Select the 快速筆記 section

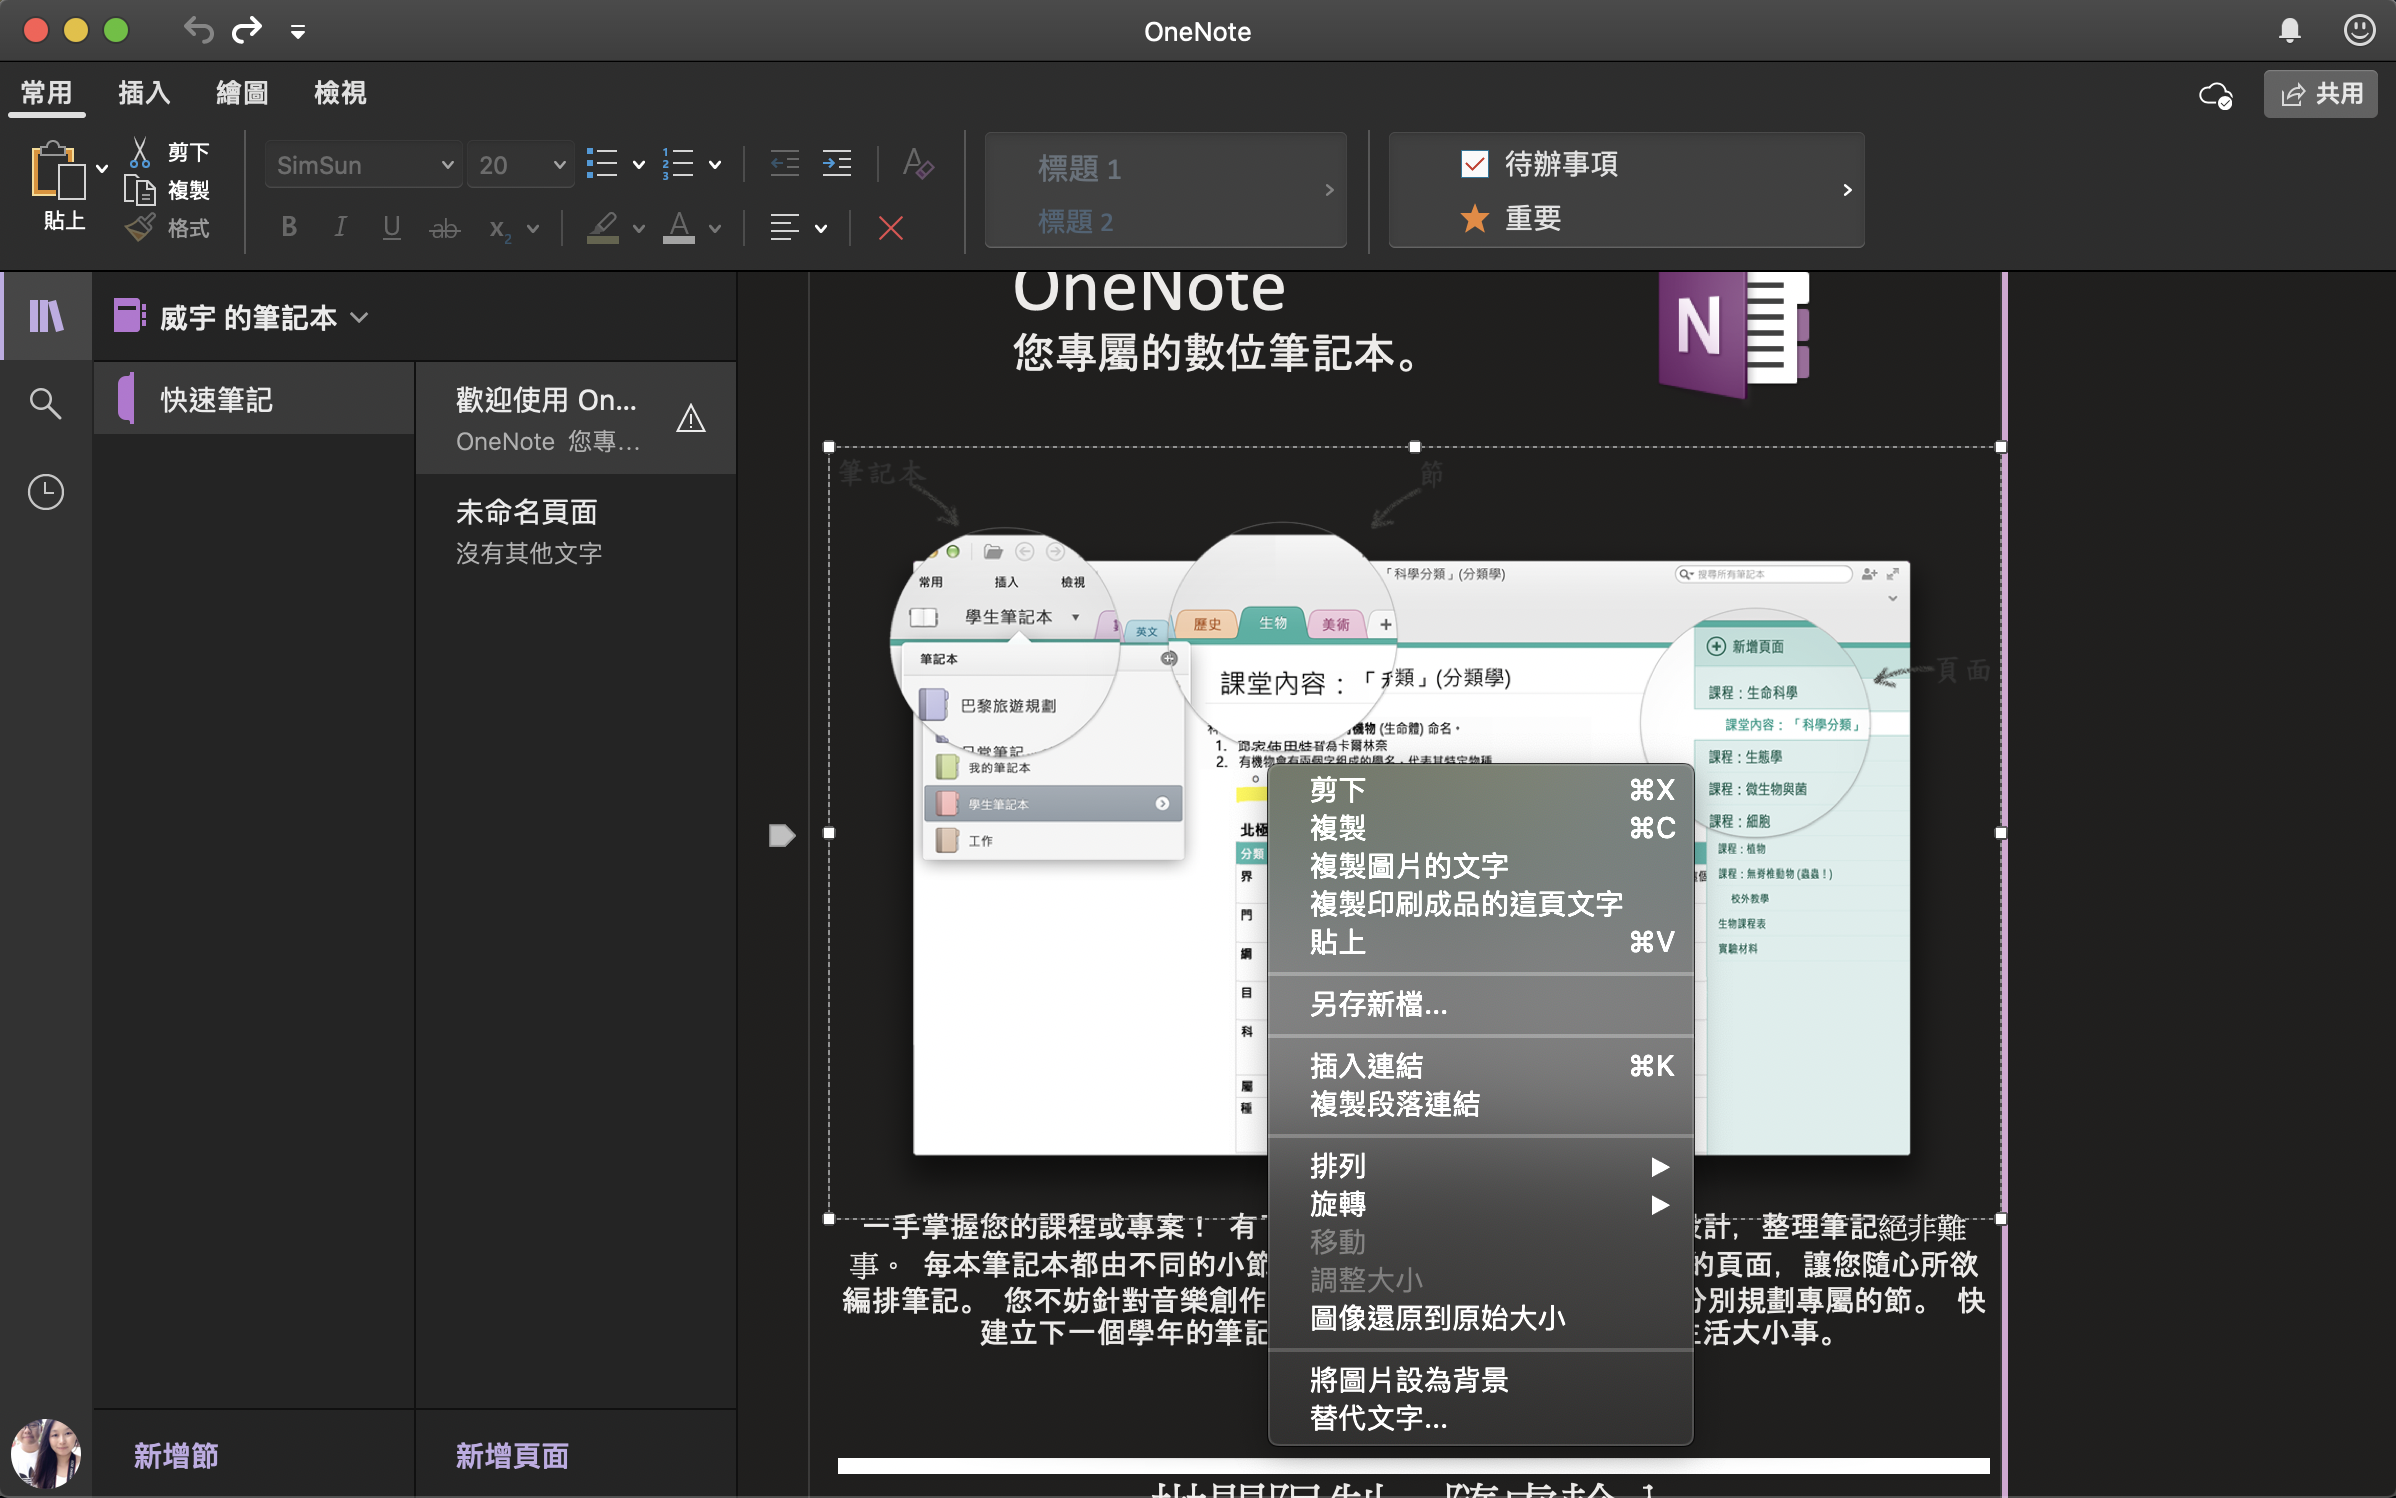point(254,399)
